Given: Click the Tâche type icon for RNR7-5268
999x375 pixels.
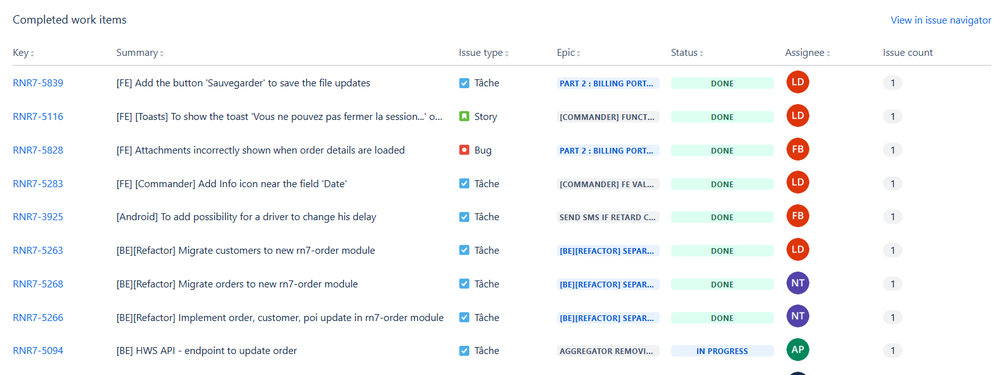Looking at the screenshot, I should [x=464, y=284].
